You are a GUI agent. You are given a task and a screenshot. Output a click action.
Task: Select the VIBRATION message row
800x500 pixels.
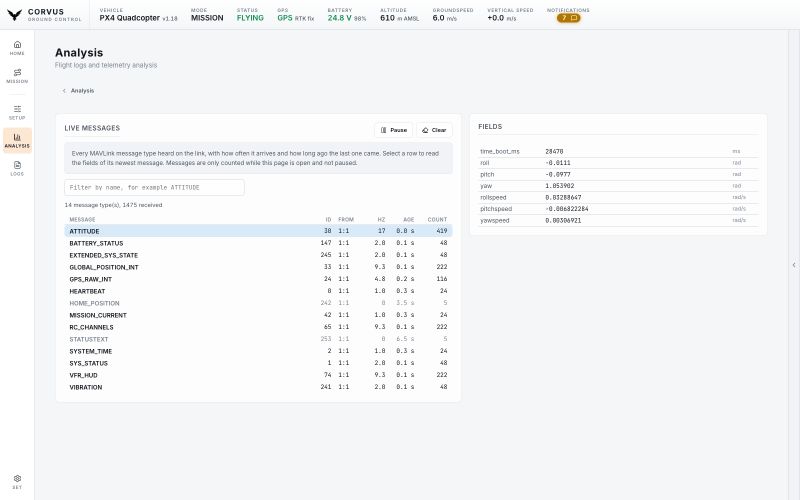(258, 387)
